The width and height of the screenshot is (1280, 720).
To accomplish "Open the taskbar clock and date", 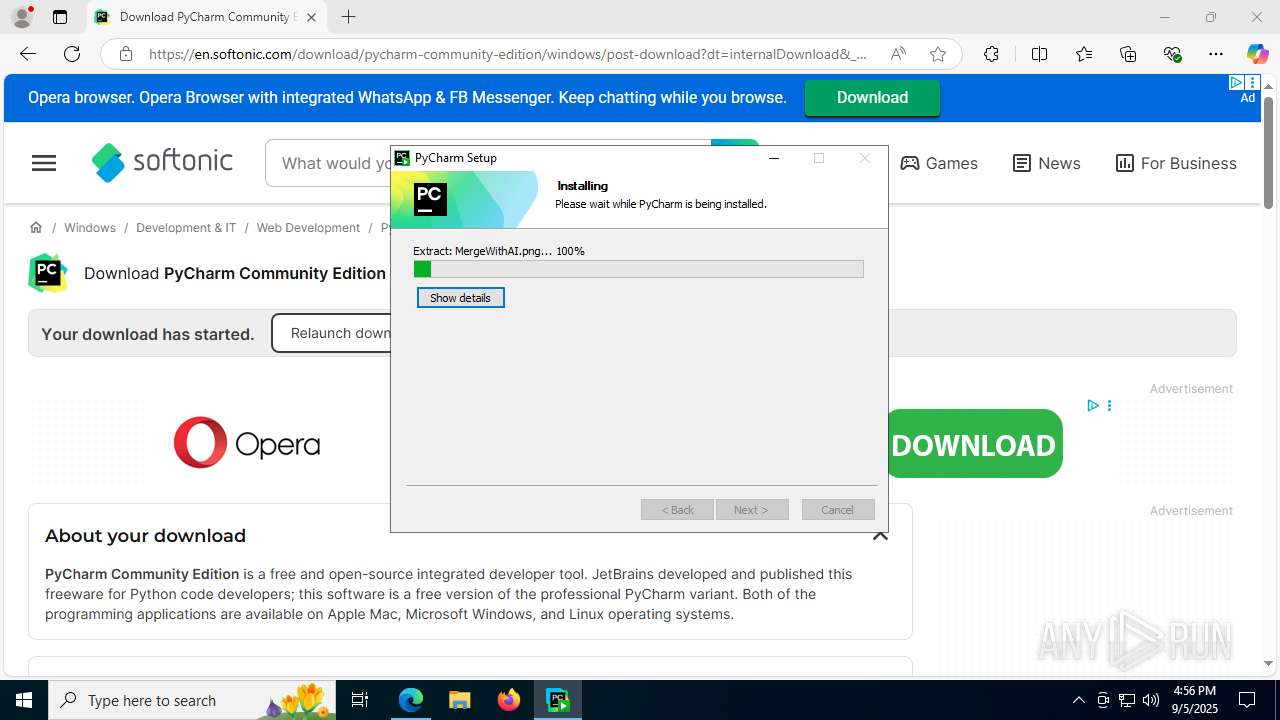I will (1194, 700).
